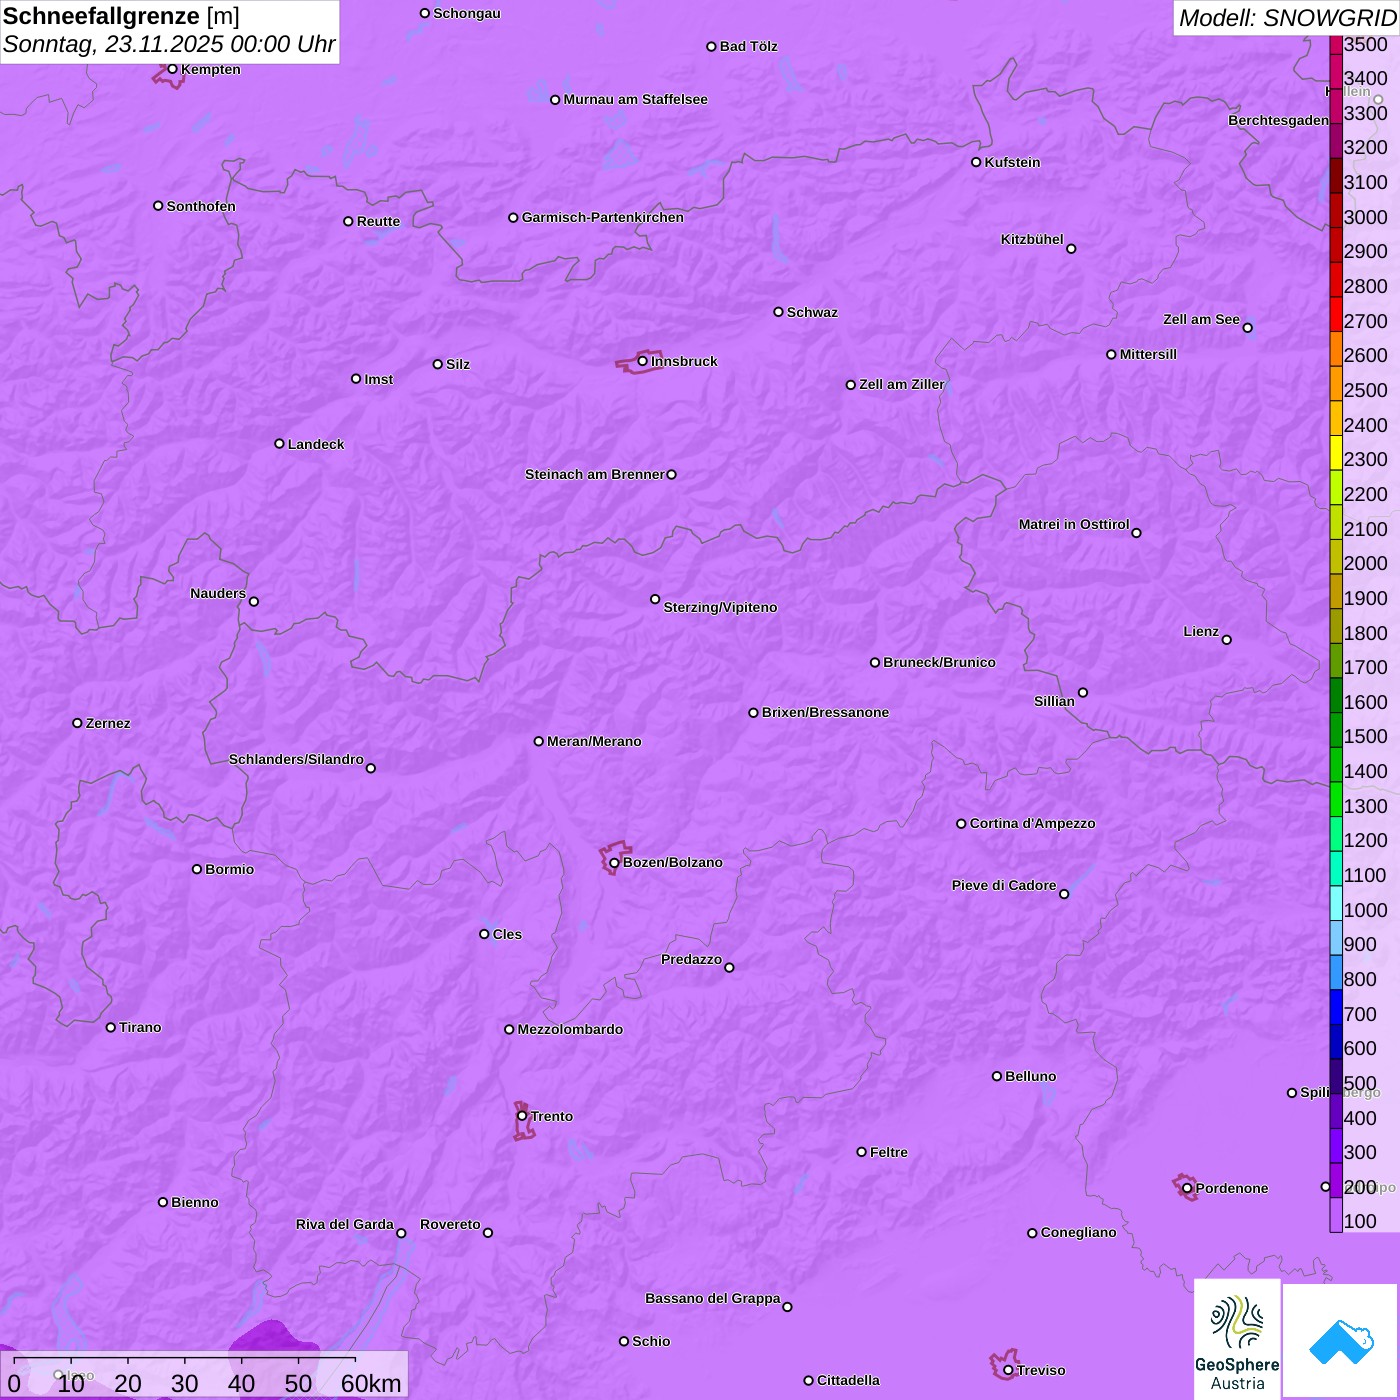The image size is (1400, 1400).
Task: Click the Sonthofen label
Action: pyautogui.click(x=201, y=206)
